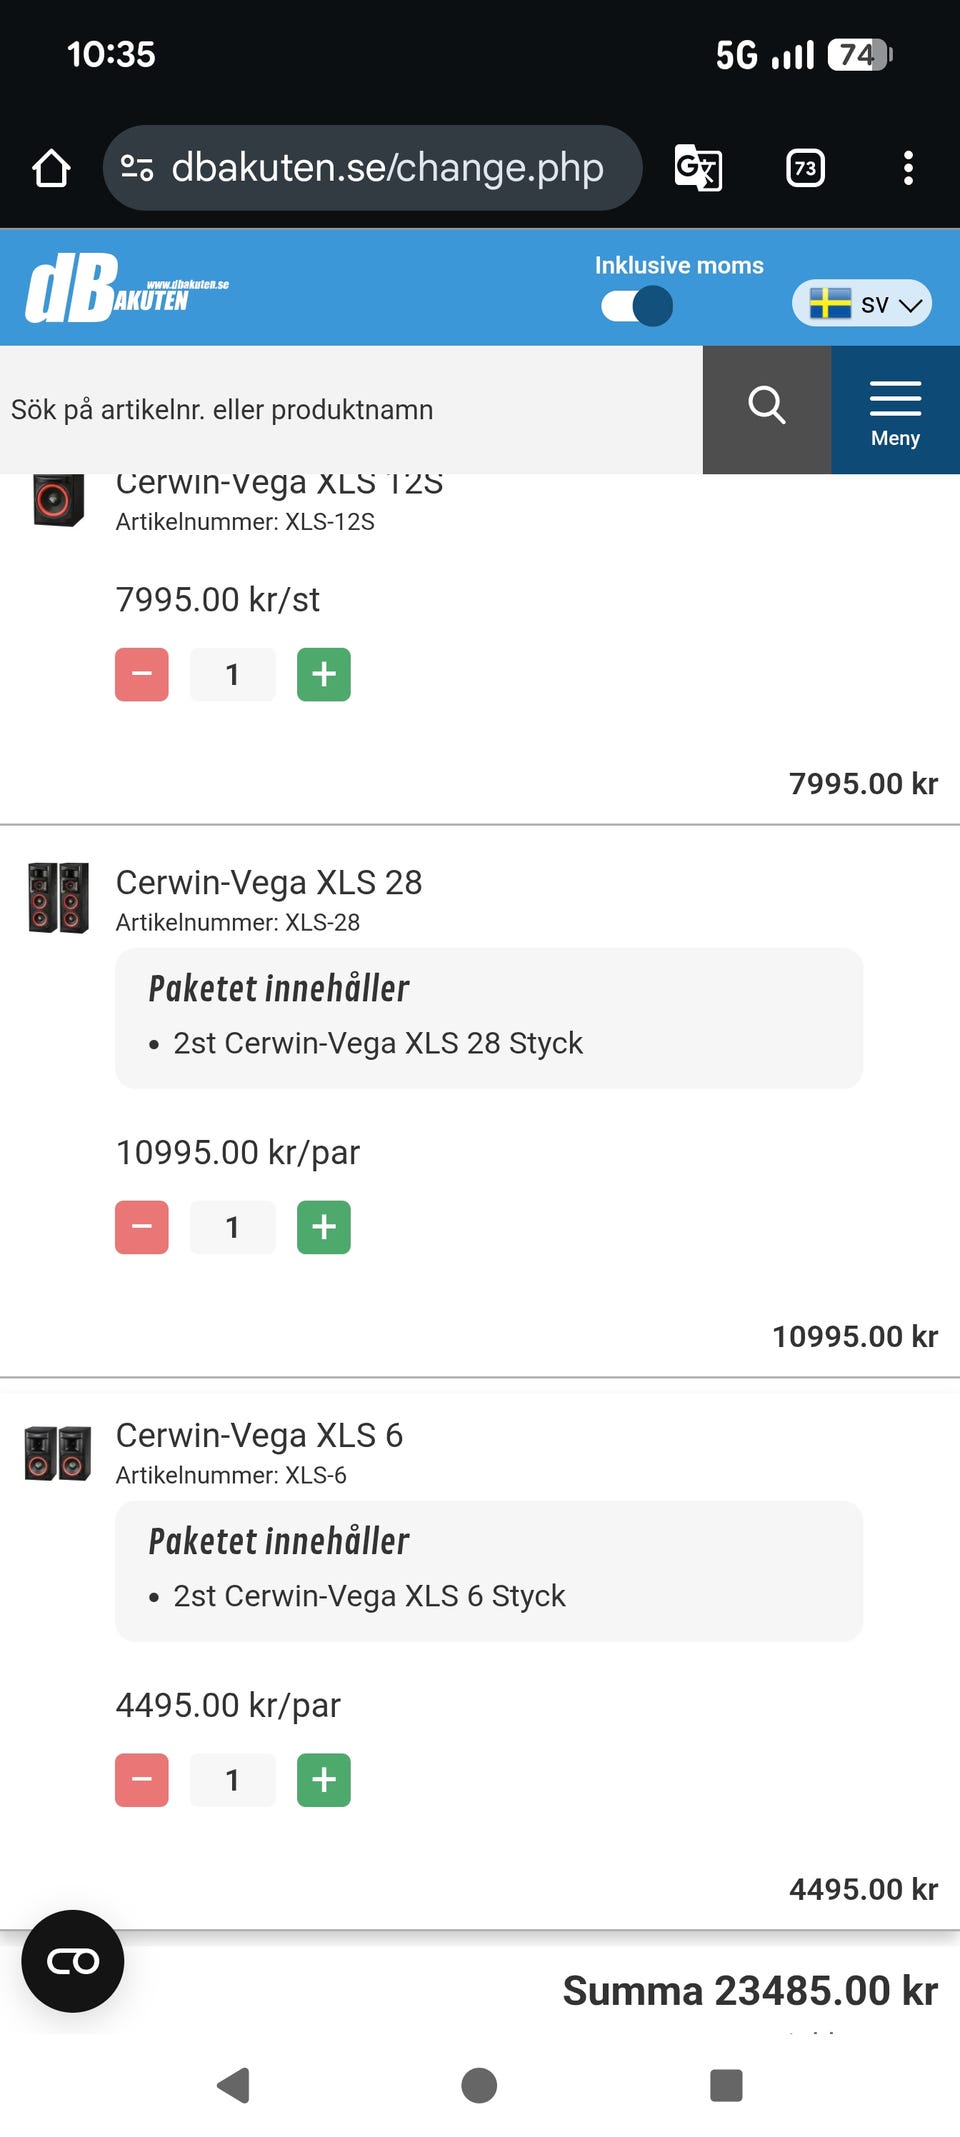
Task: Tap the Cerwin-Vega XLS 28 speaker thumbnail
Action: click(59, 897)
